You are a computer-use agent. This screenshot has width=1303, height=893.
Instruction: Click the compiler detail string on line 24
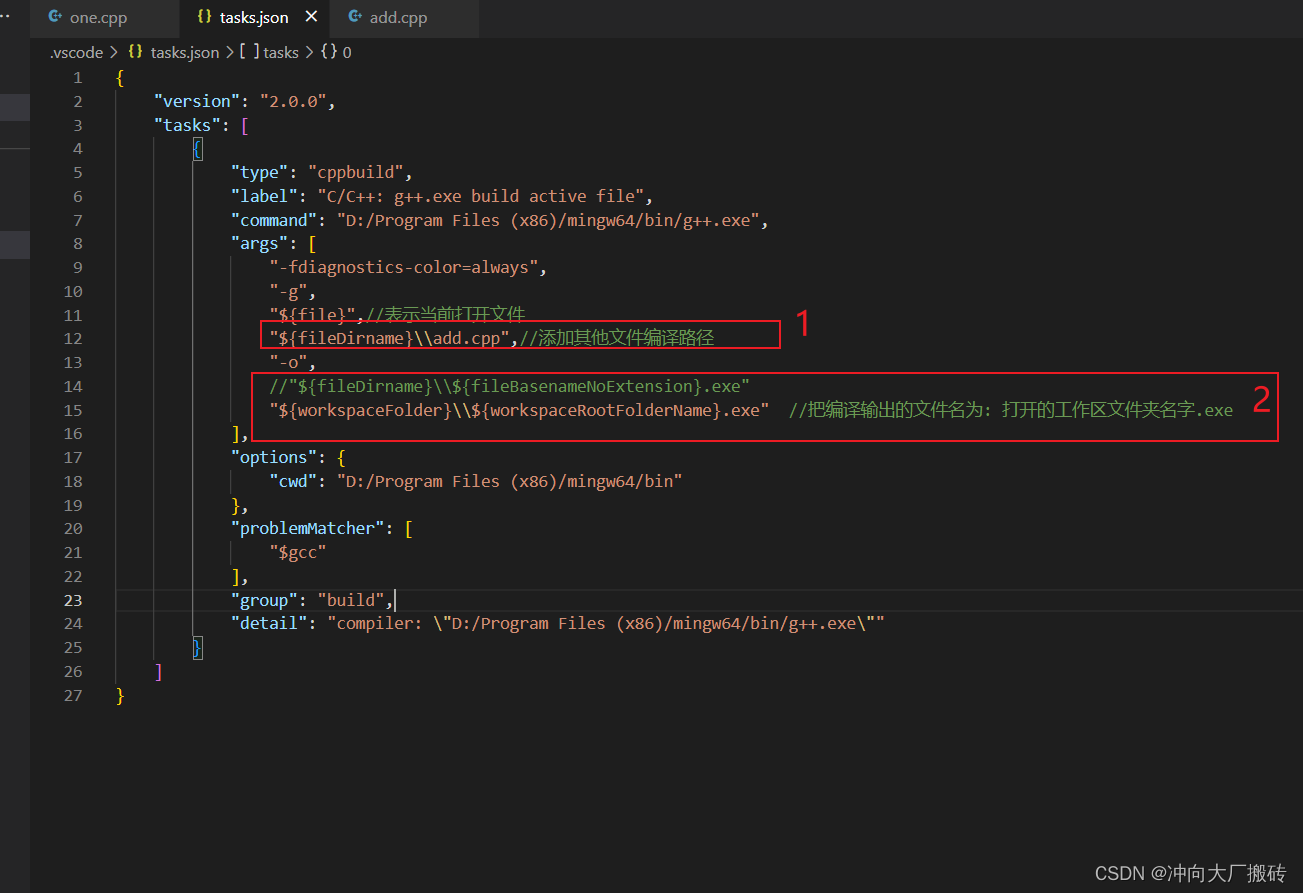[605, 623]
